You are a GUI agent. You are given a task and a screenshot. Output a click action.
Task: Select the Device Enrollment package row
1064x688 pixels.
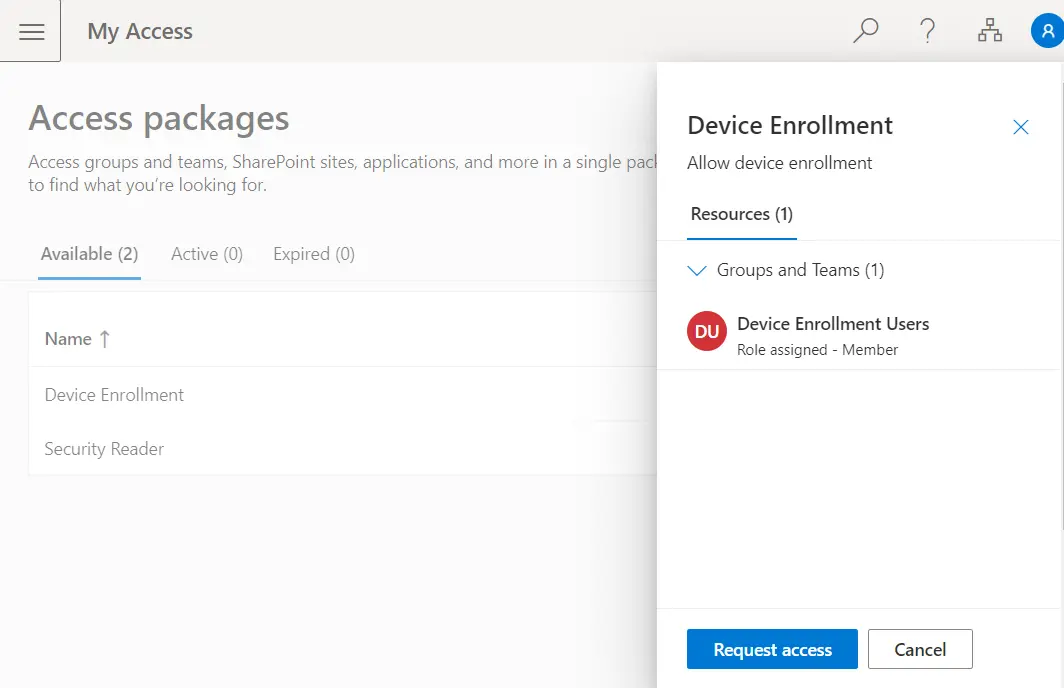[x=114, y=395]
